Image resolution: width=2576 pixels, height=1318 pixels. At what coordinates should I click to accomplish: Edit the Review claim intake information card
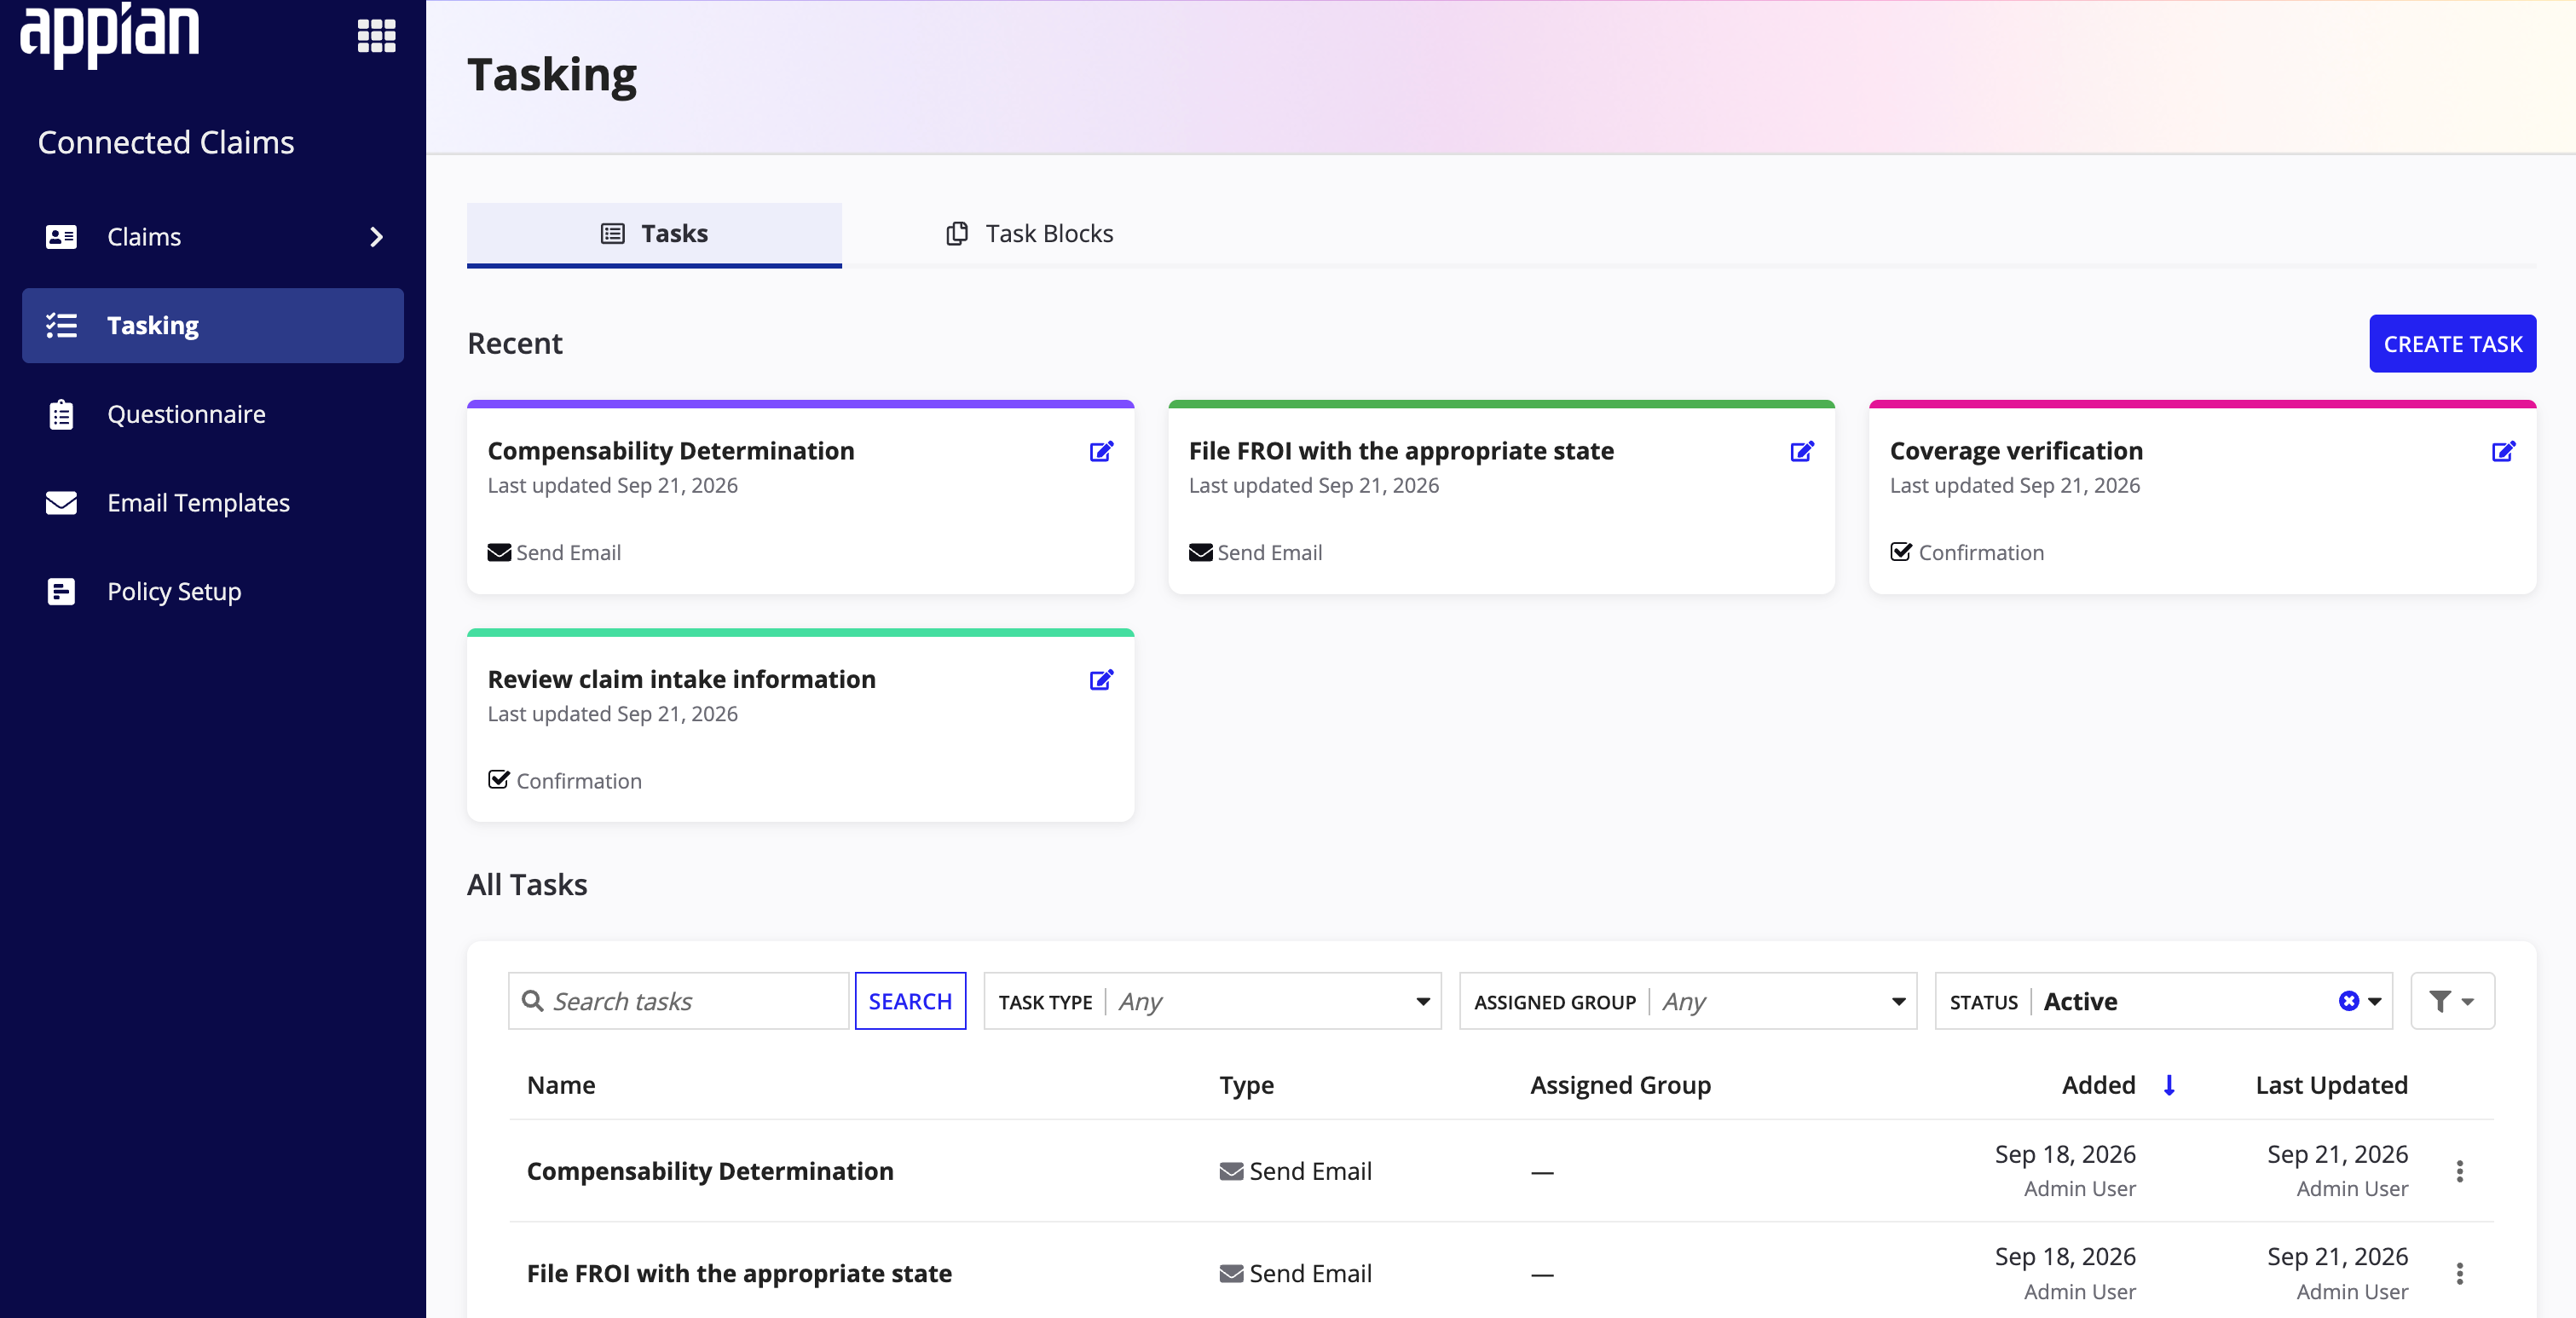1101,680
